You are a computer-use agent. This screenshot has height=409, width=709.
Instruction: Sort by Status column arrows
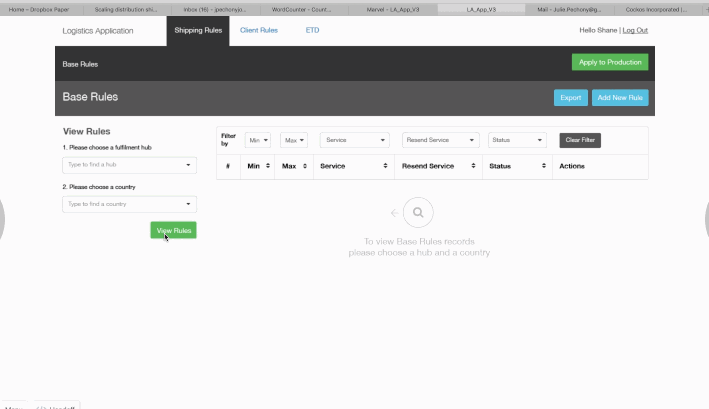pyautogui.click(x=544, y=166)
